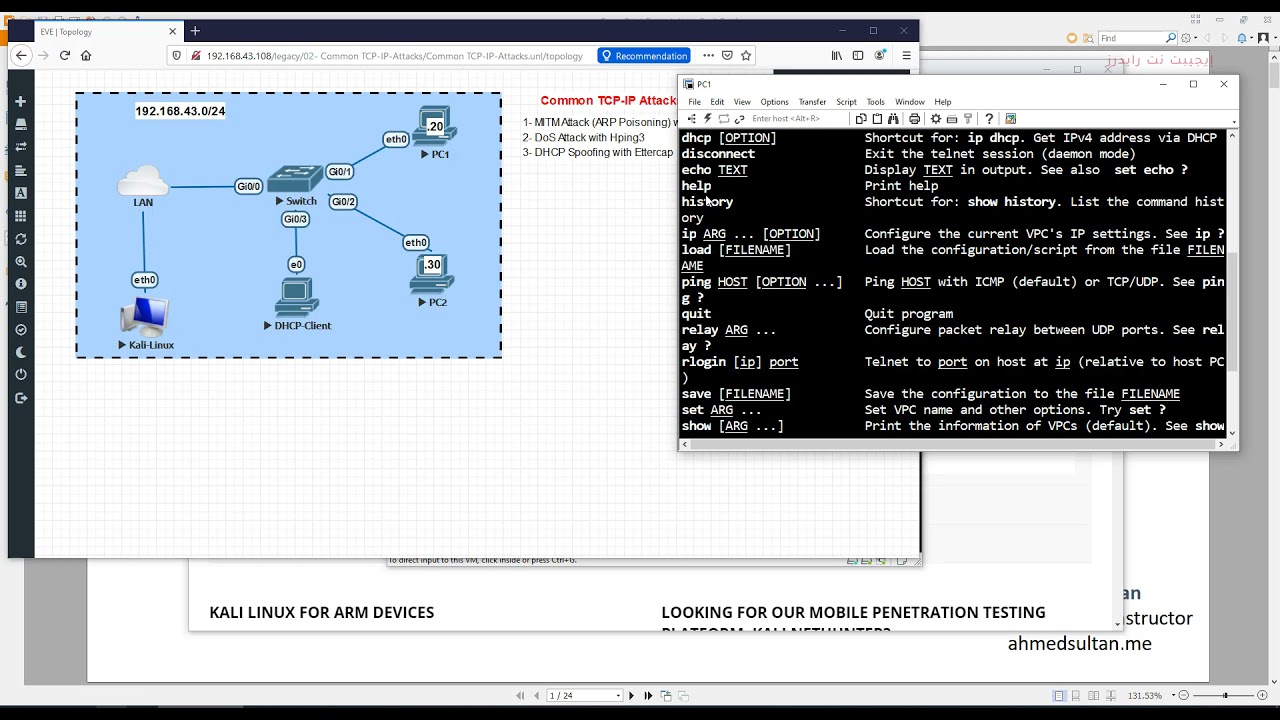
Task: Click the PC2 node in topology
Action: [x=432, y=275]
